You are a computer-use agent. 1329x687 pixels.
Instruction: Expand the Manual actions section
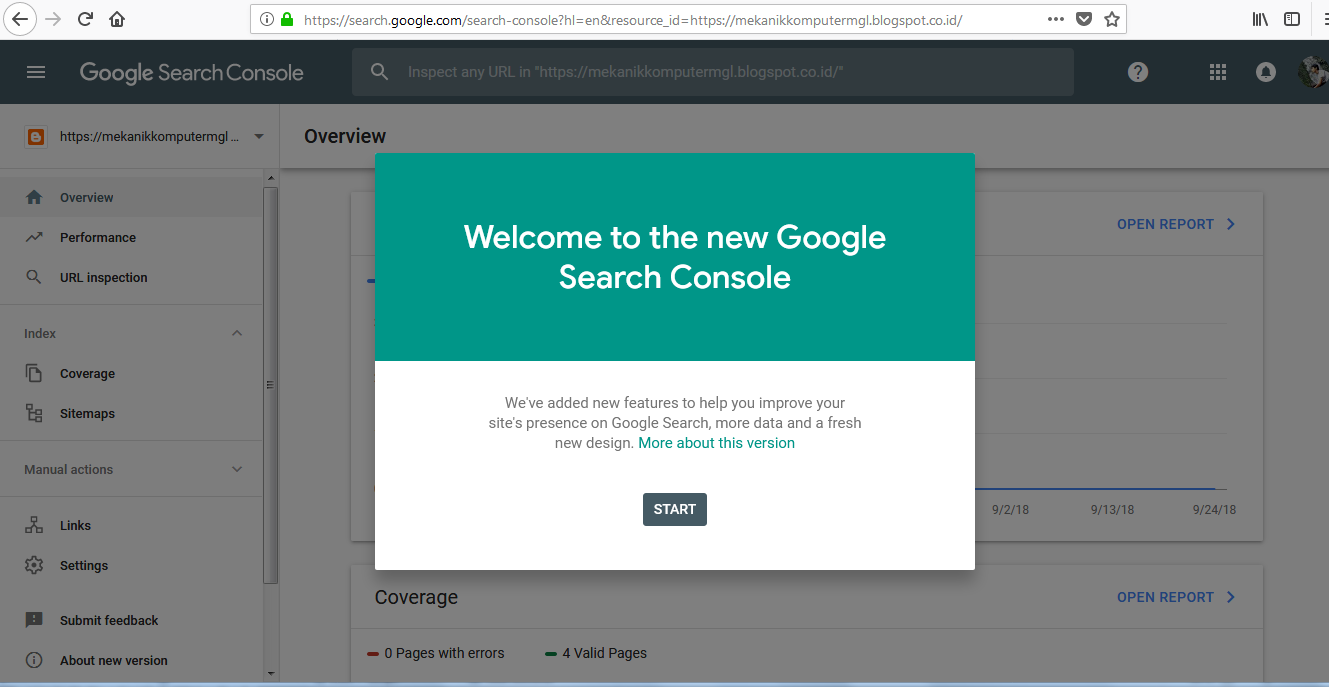[x=237, y=469]
